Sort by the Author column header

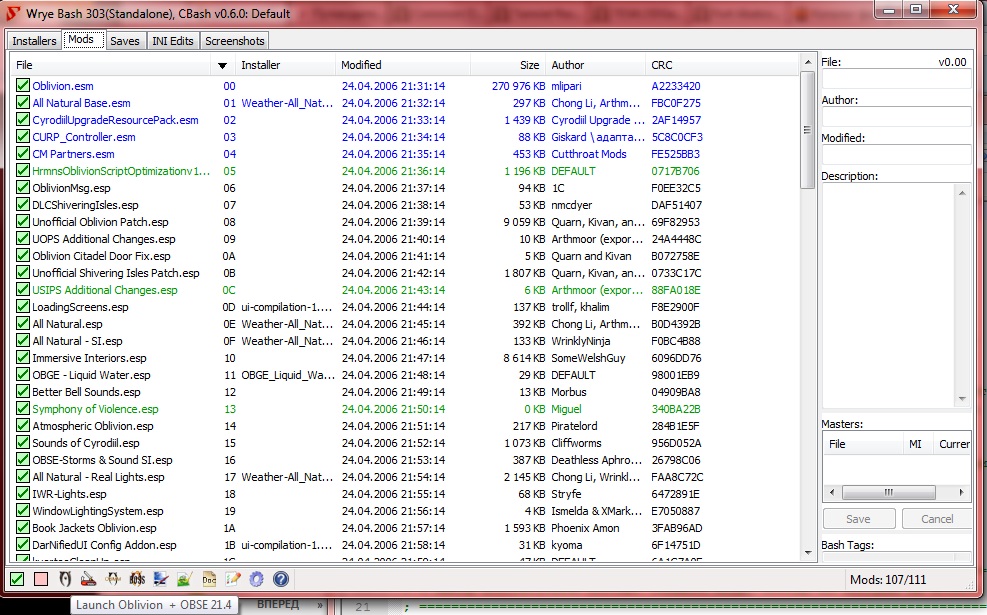click(x=595, y=65)
